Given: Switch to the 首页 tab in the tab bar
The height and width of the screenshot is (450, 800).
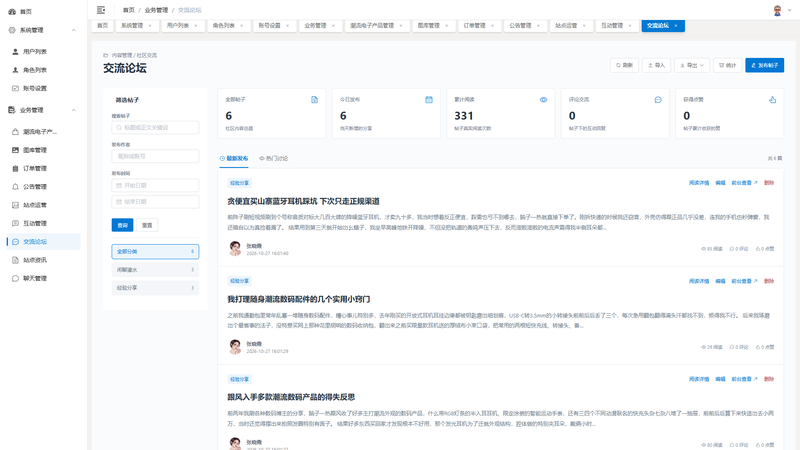Looking at the screenshot, I should 103,26.
